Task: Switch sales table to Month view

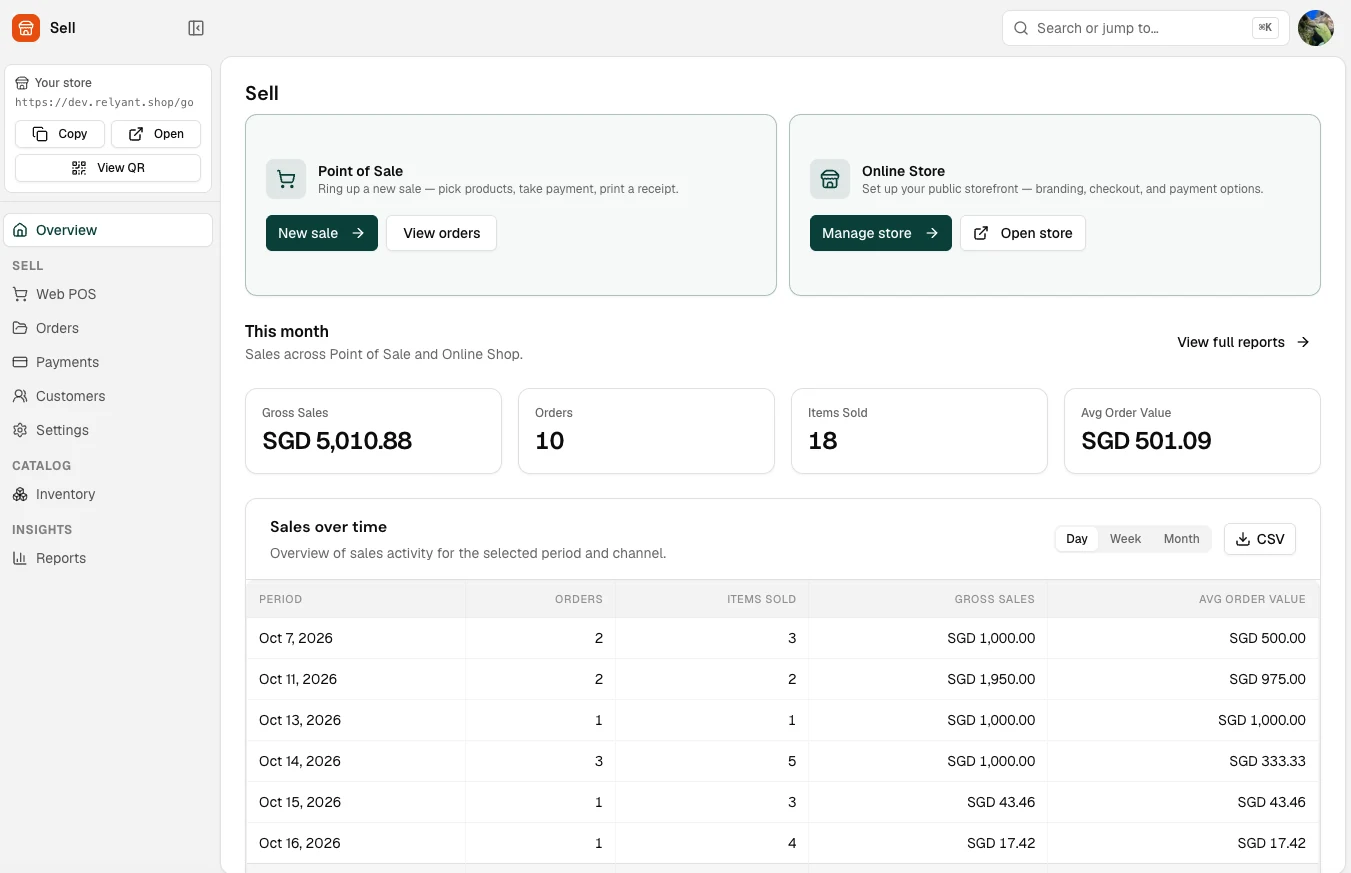Action: coord(1181,539)
